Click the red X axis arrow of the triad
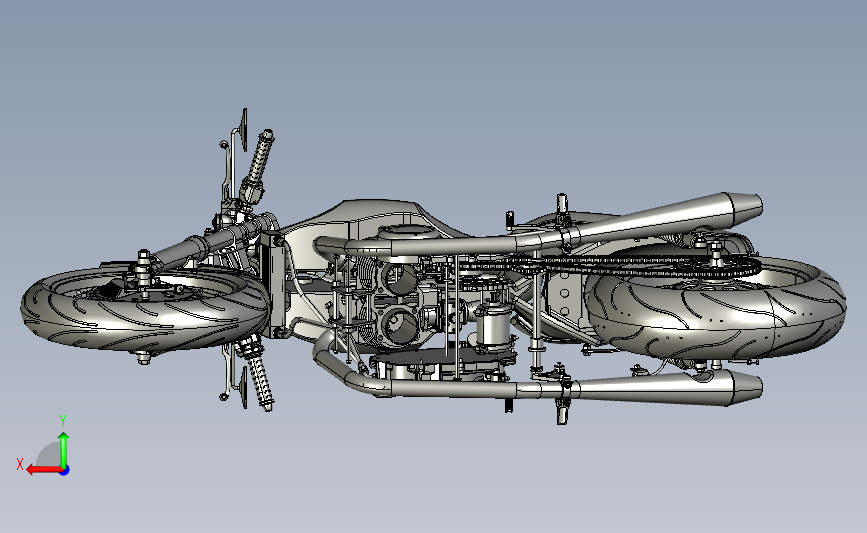The width and height of the screenshot is (867, 533). click(x=44, y=470)
